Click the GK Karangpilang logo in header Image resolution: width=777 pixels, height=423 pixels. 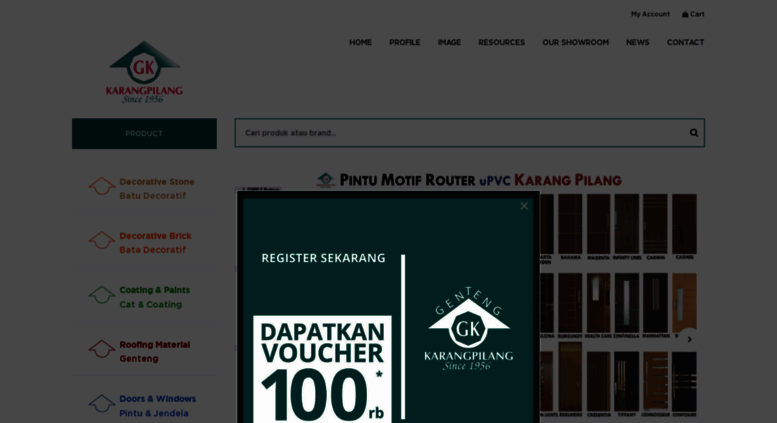click(x=144, y=72)
